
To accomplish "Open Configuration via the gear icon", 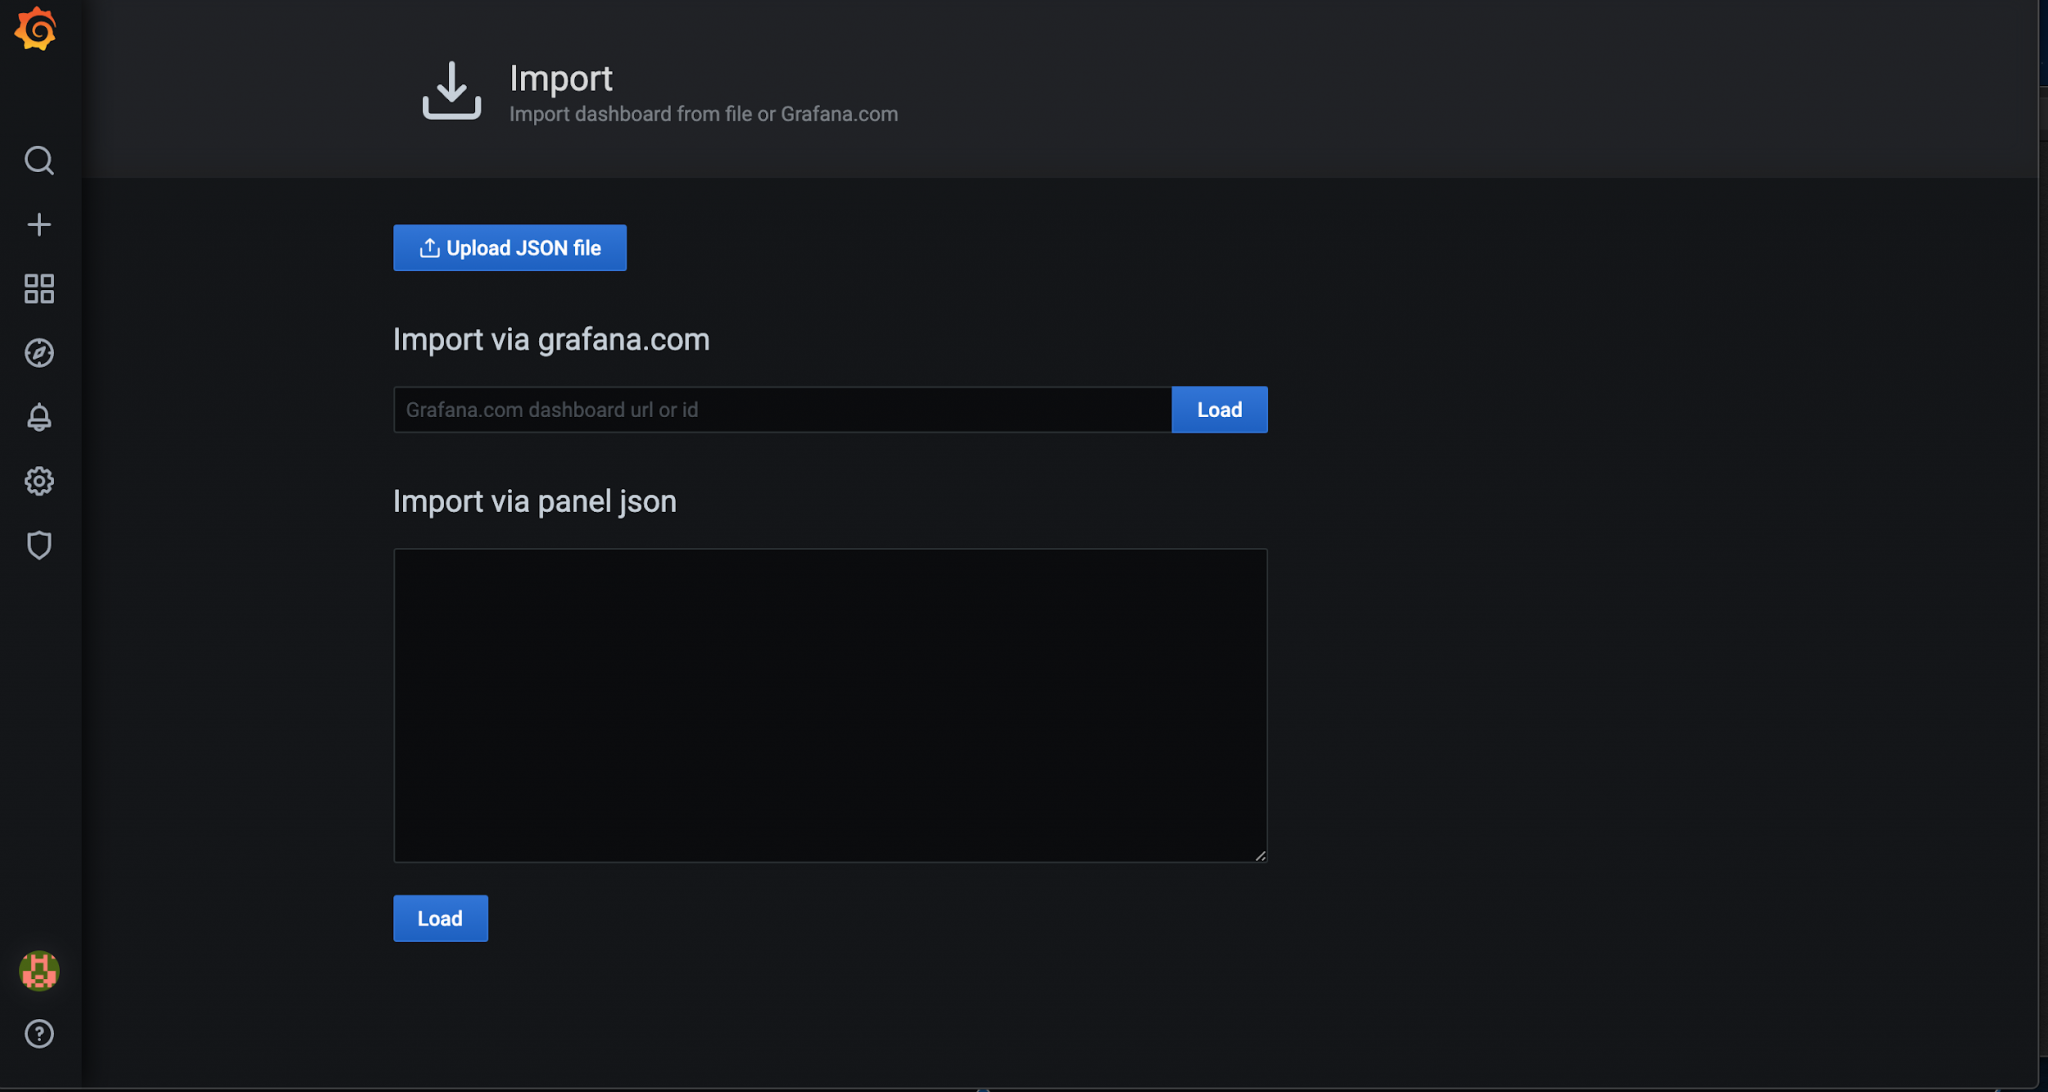I will point(39,481).
